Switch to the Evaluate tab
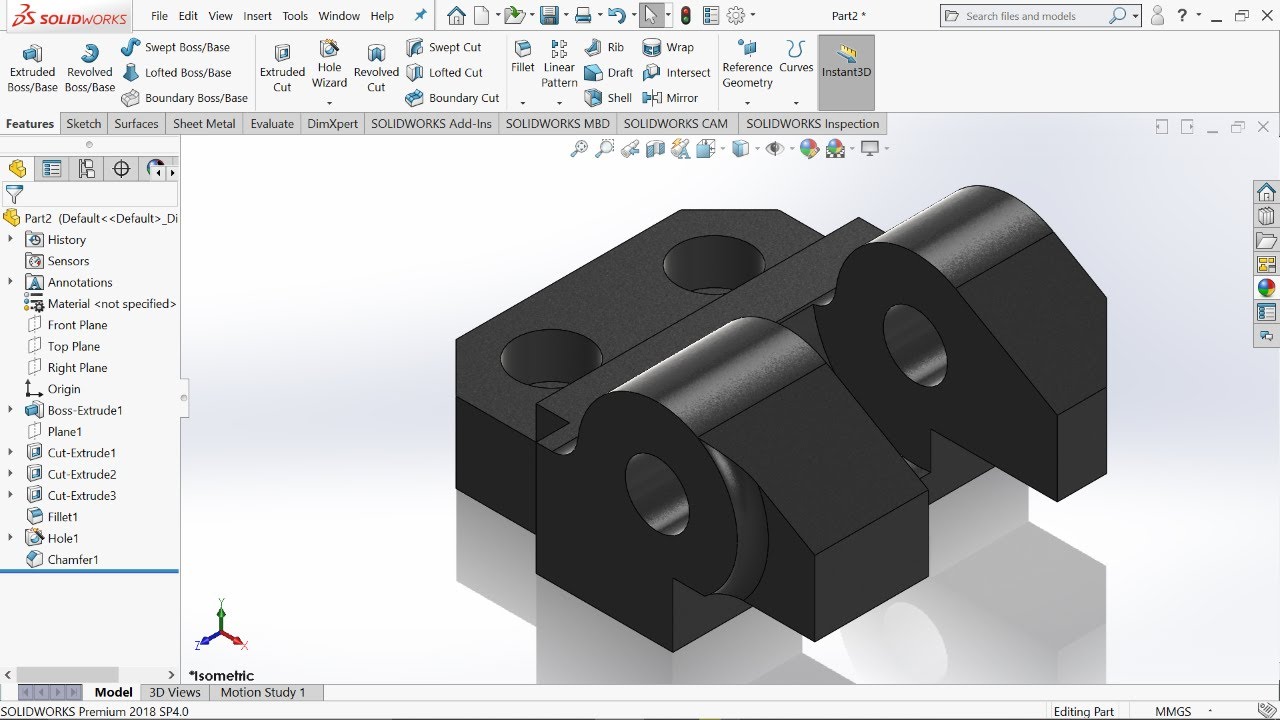Viewport: 1280px width, 720px height. point(272,124)
